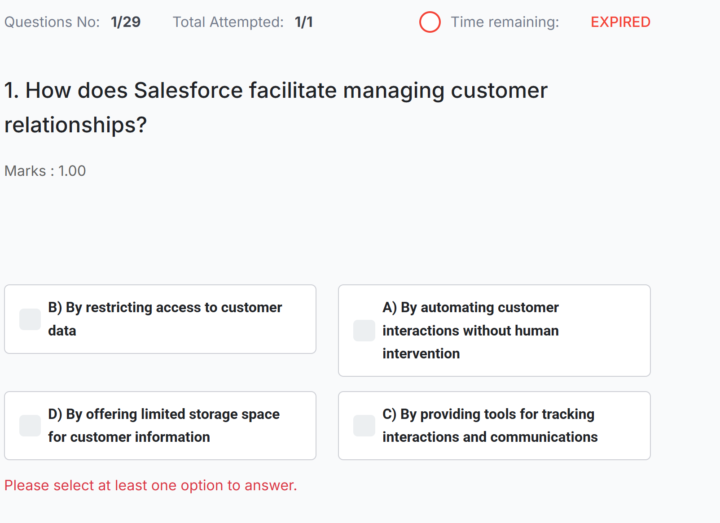This screenshot has height=523, width=720.
Task: Click the "Total Attempted:" label
Action: [x=228, y=22]
